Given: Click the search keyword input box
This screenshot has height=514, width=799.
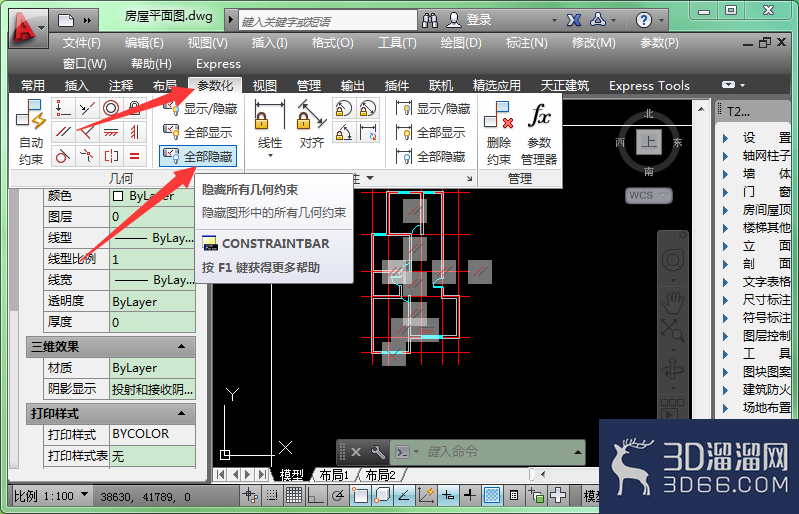Looking at the screenshot, I should (x=328, y=21).
